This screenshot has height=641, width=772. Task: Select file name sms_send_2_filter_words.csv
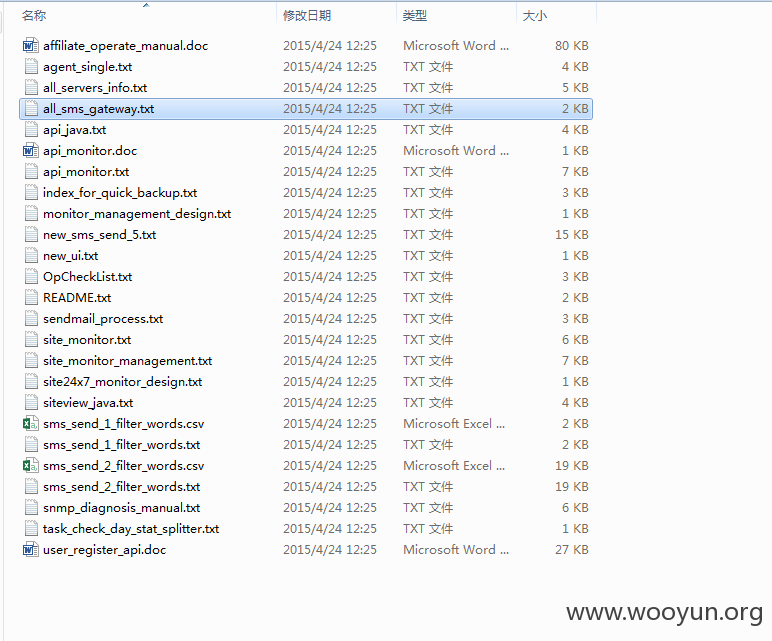tap(124, 466)
